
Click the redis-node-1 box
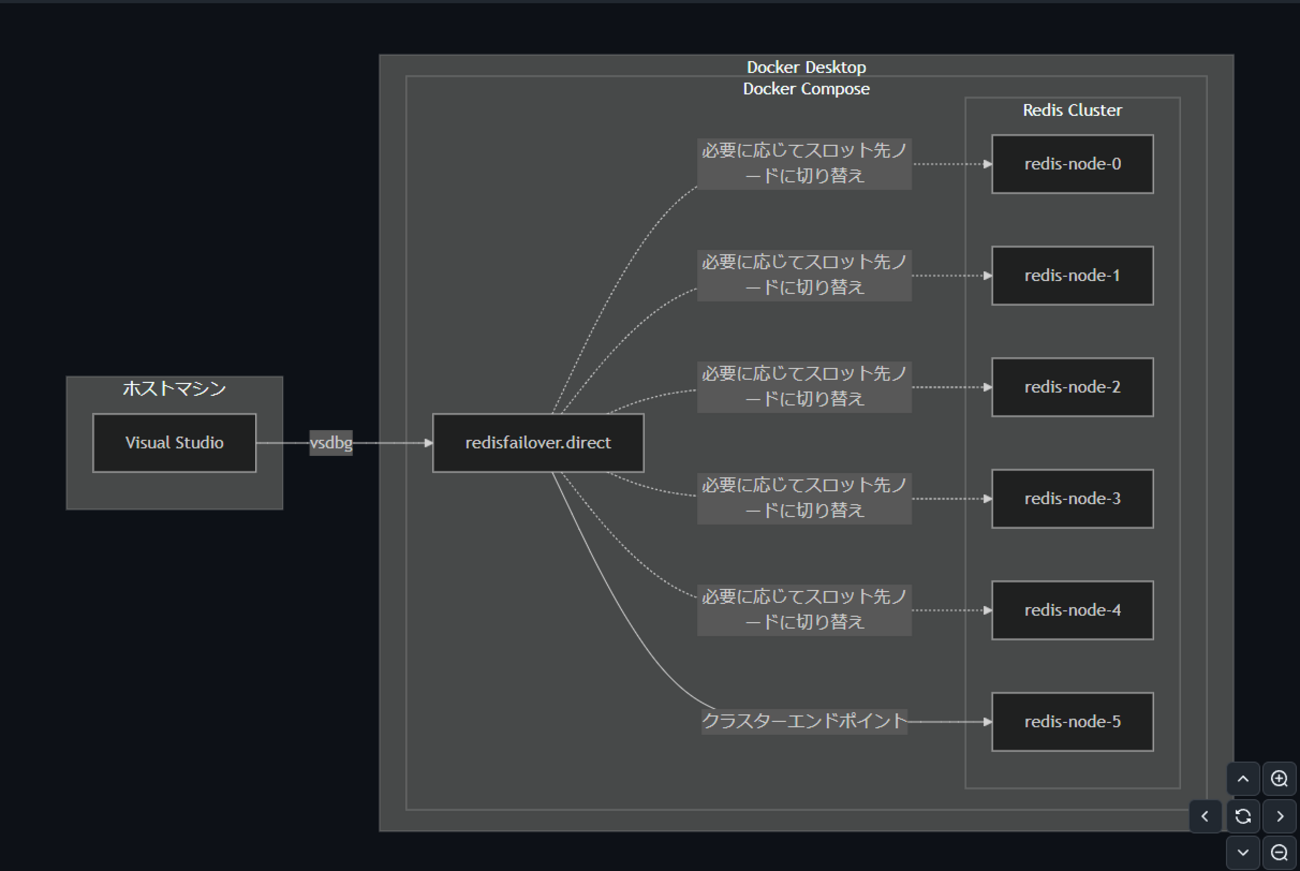(x=1072, y=275)
